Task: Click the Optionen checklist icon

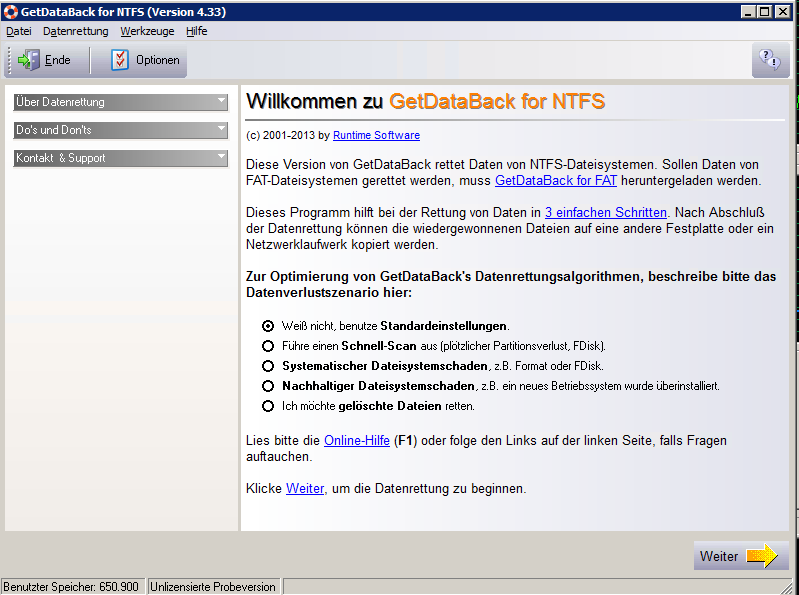Action: pyautogui.click(x=120, y=60)
